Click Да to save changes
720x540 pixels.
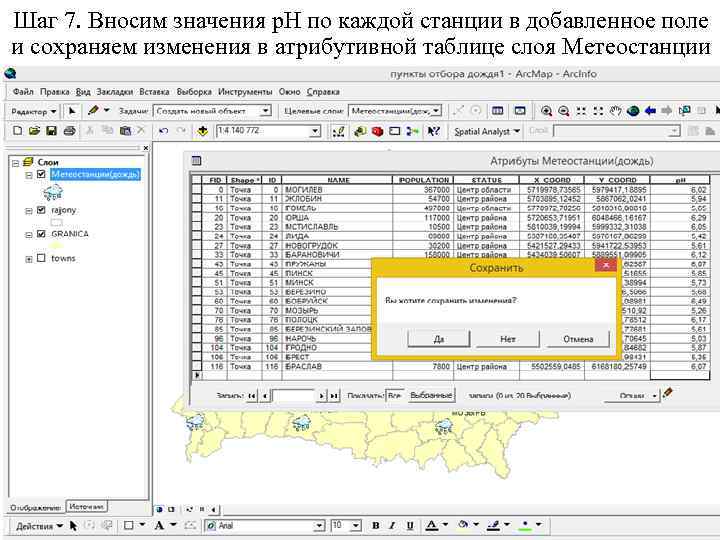tap(439, 339)
